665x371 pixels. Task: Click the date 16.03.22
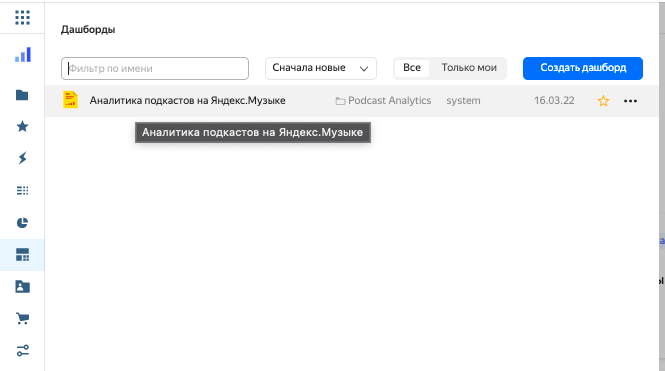pos(554,100)
